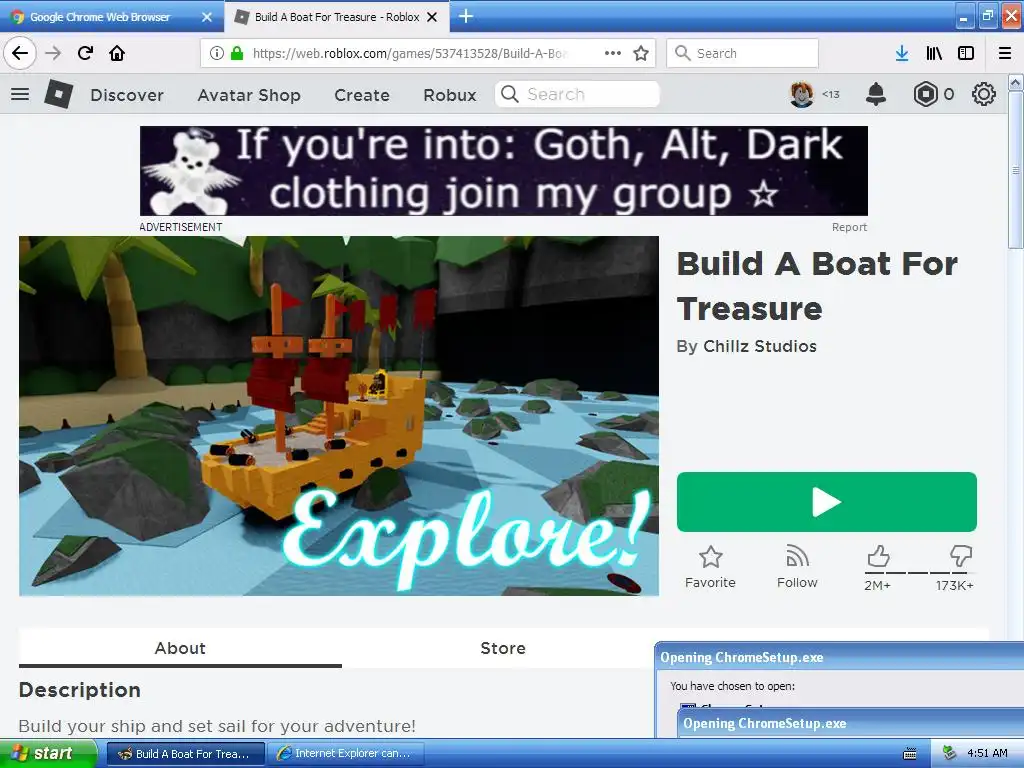Open the About tab
Image resolution: width=1024 pixels, height=768 pixels.
180,648
